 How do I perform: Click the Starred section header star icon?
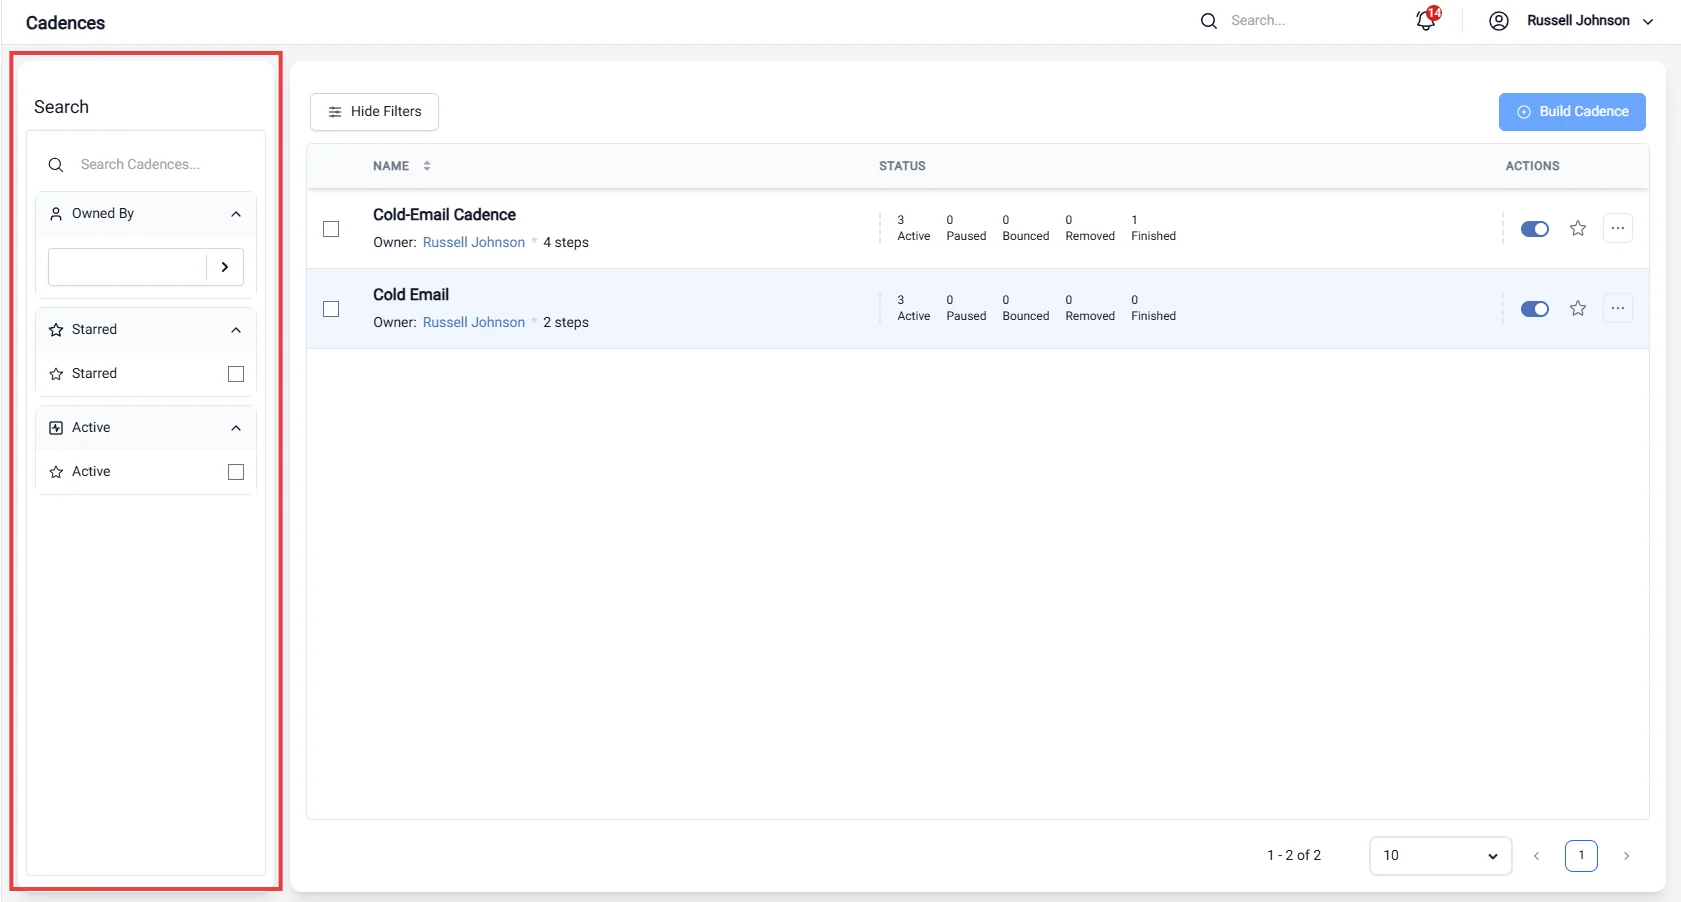point(56,330)
